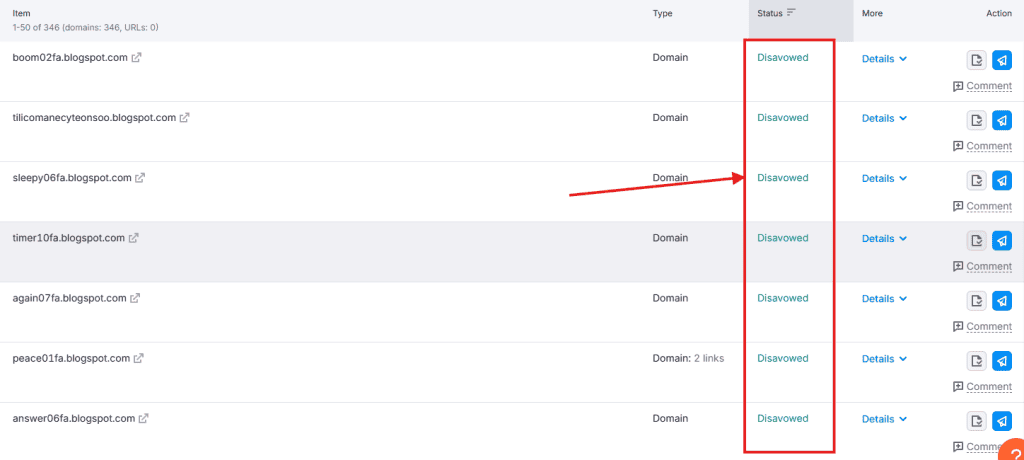
Task: Open external link icon beside boom02fa.blogspot.com
Action: pyautogui.click(x=137, y=58)
